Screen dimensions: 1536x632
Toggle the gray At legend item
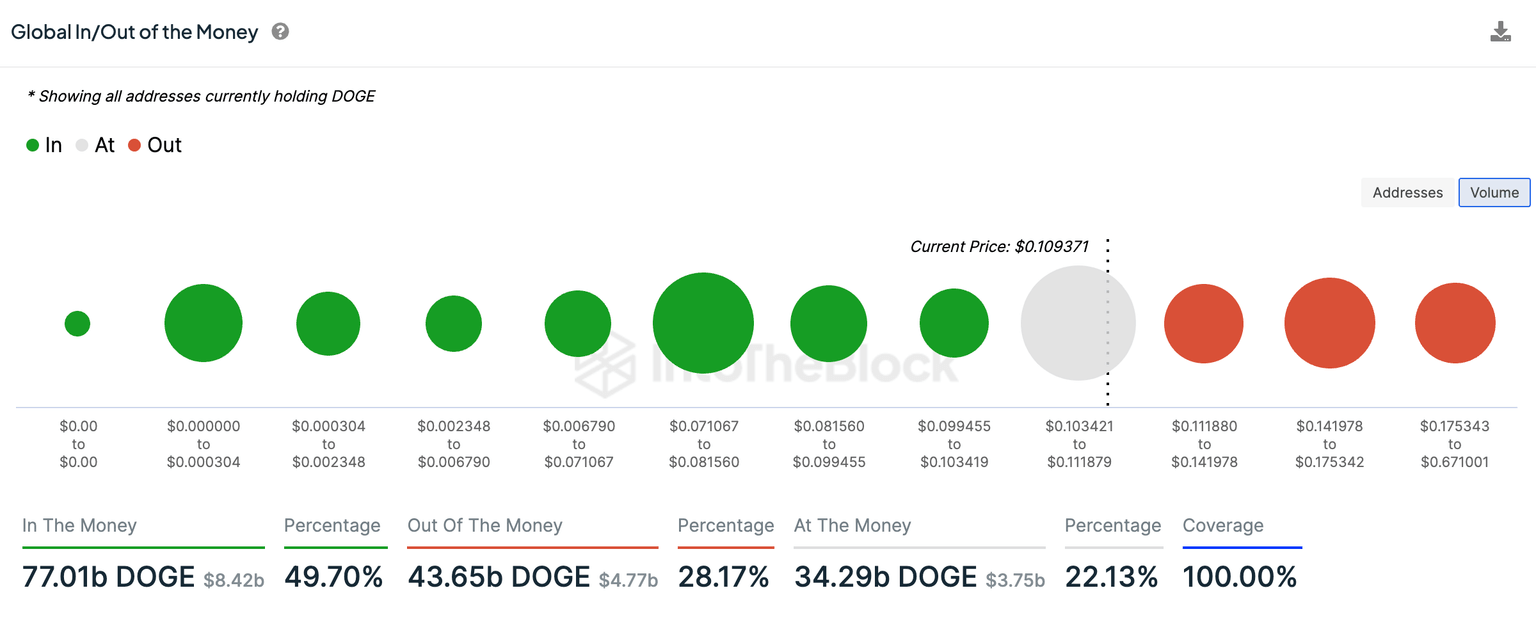click(x=96, y=145)
